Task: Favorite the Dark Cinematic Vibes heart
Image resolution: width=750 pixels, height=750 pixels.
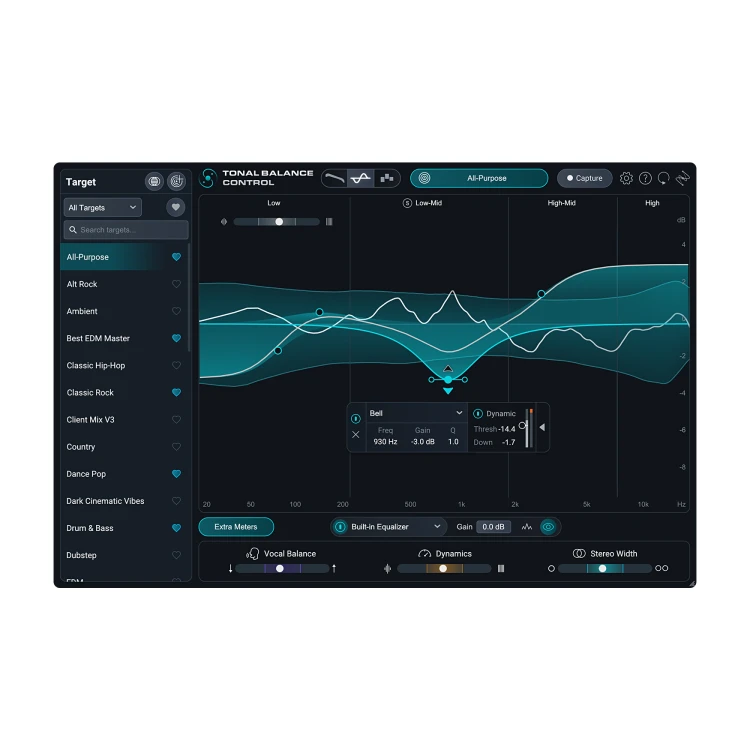Action: coord(176,501)
